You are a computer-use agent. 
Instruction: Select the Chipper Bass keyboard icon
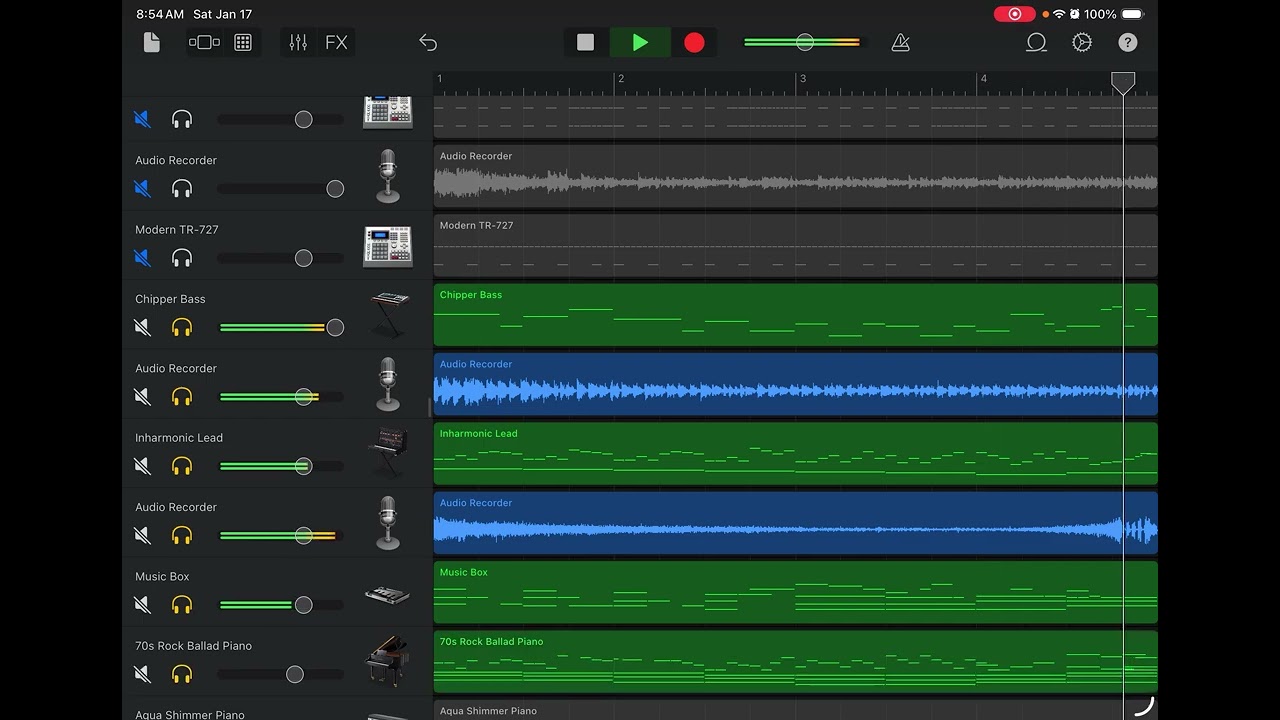click(x=388, y=315)
